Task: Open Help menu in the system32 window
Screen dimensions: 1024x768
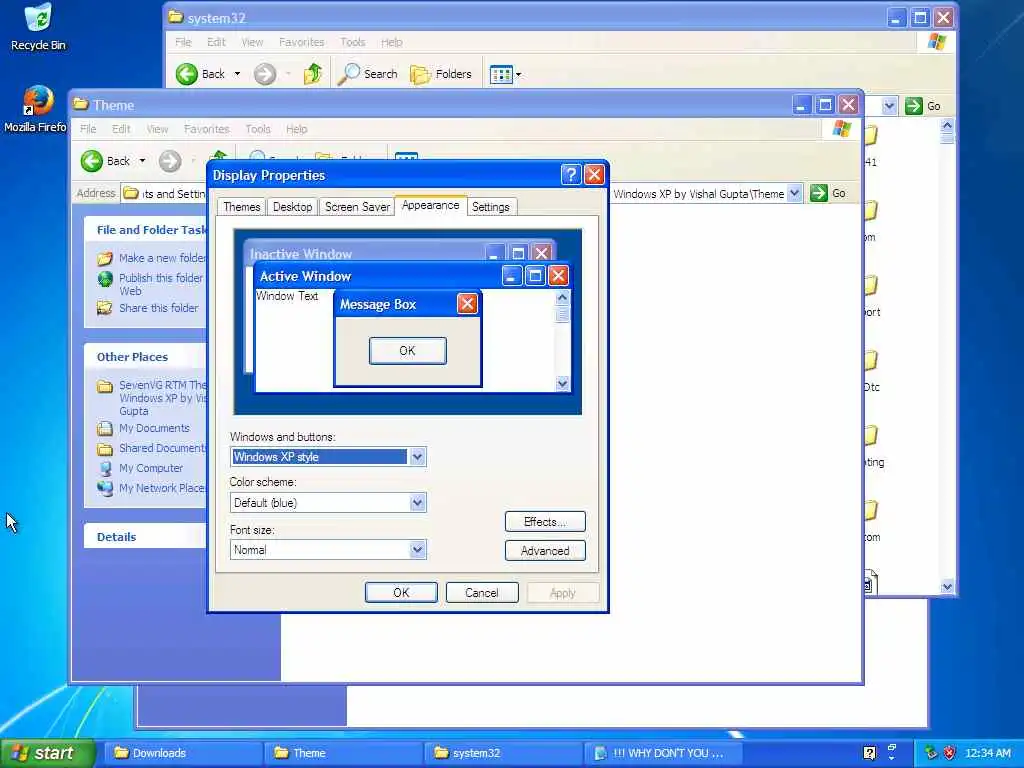Action: [392, 42]
